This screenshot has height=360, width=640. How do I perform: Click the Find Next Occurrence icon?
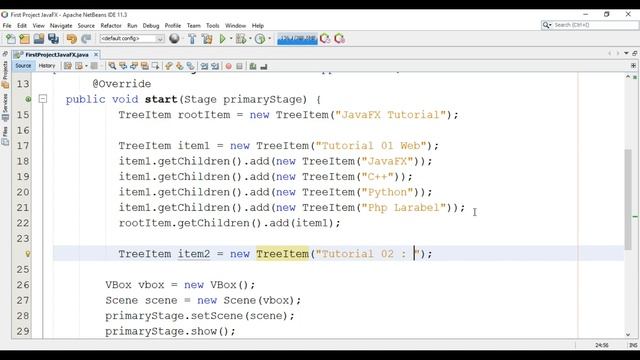pos(134,66)
